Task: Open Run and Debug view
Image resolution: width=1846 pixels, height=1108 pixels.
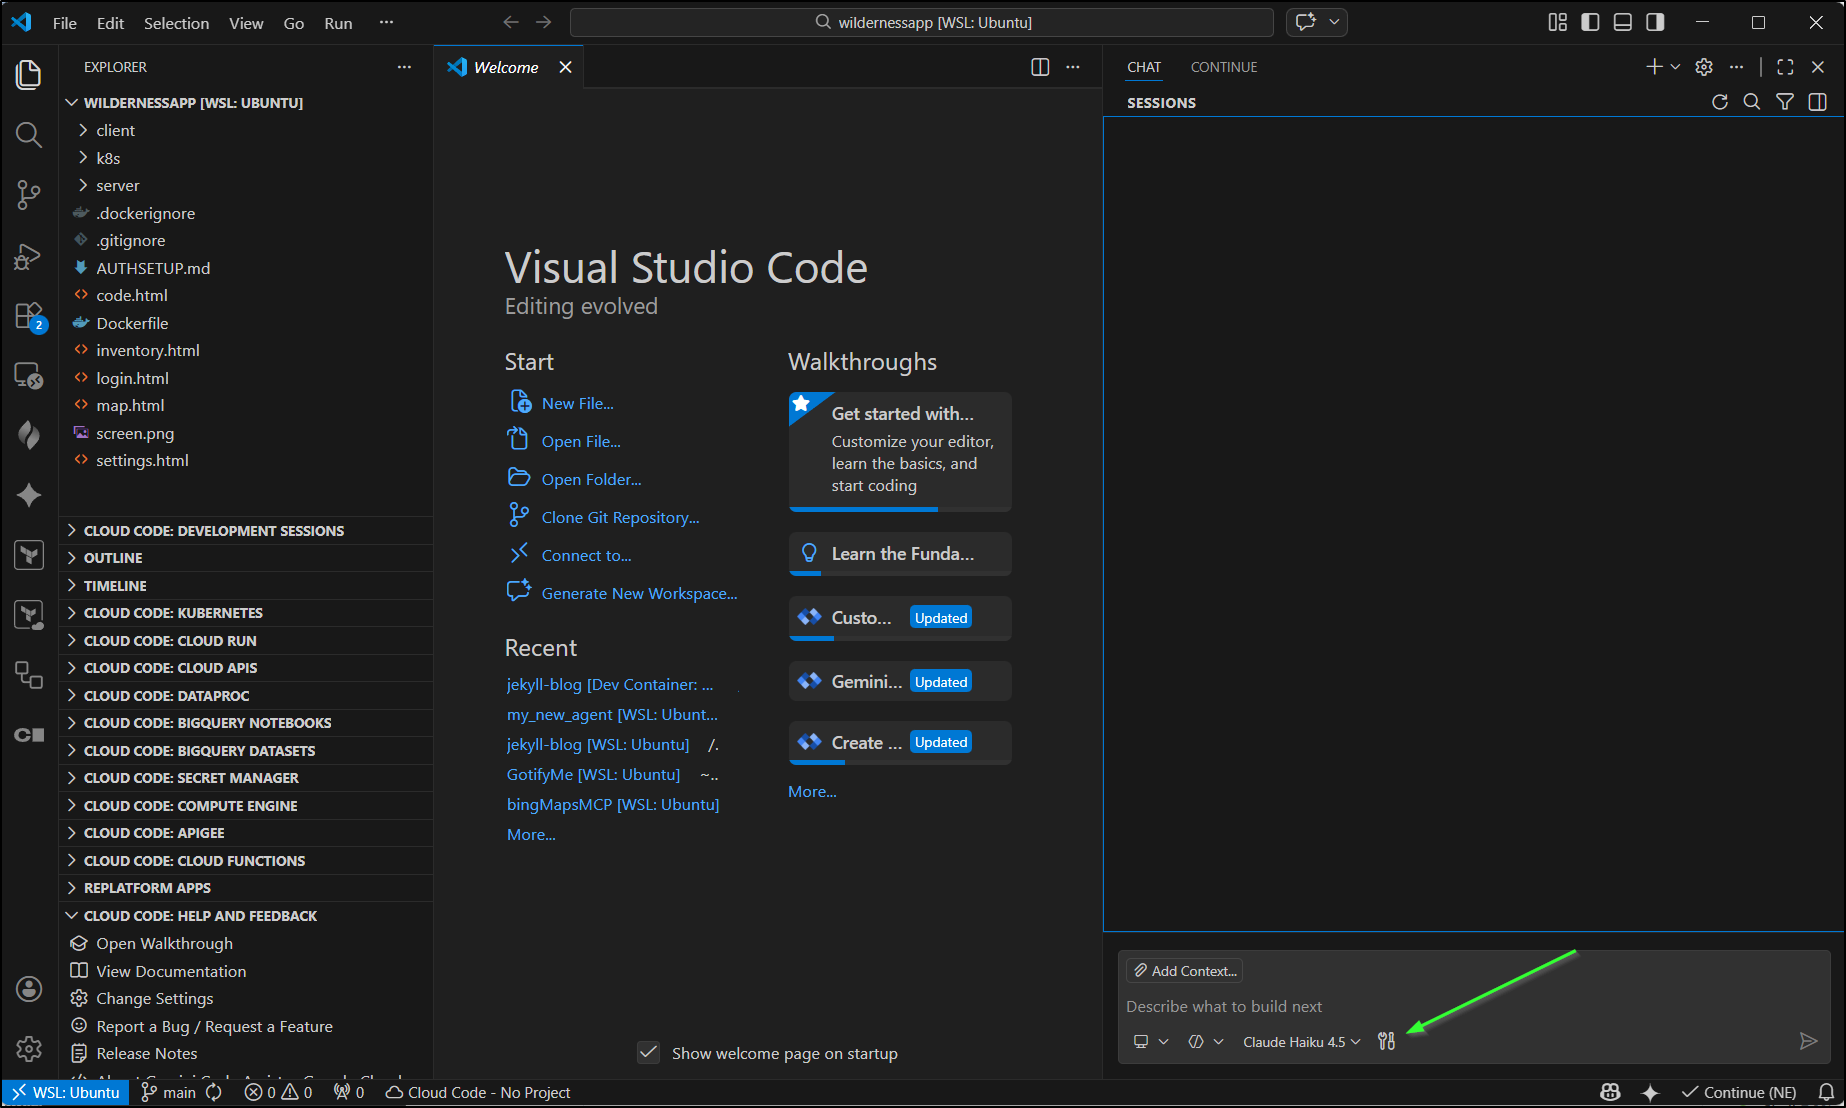Action: pos(28,256)
